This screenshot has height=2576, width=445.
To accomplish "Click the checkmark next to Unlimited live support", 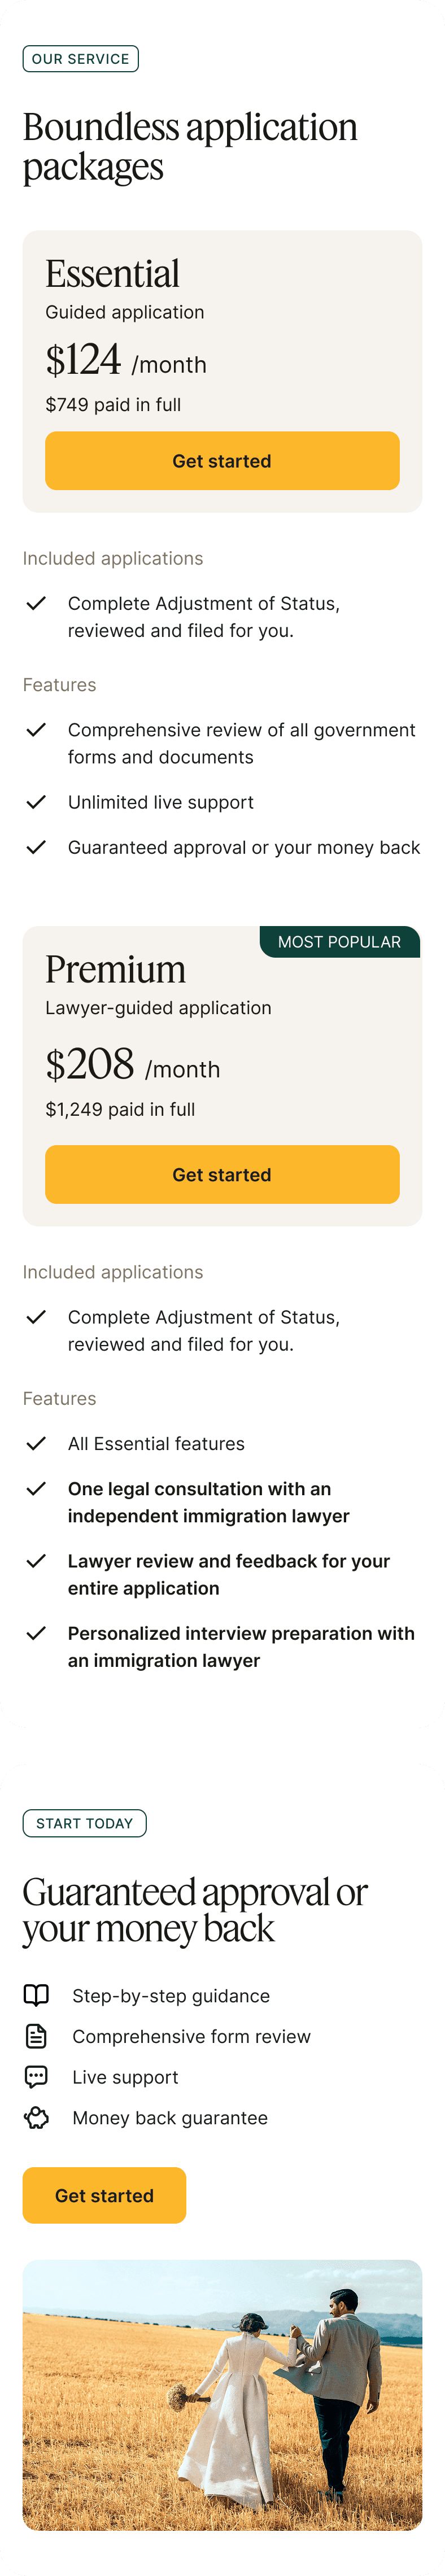I will click(36, 802).
